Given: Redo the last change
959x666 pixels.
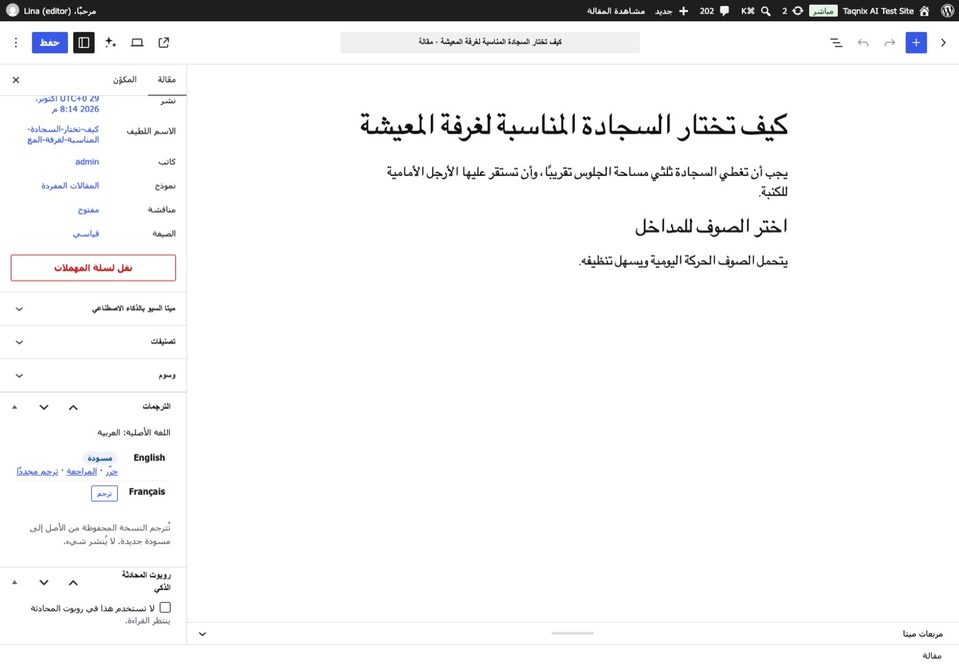Looking at the screenshot, I should click(x=889, y=42).
